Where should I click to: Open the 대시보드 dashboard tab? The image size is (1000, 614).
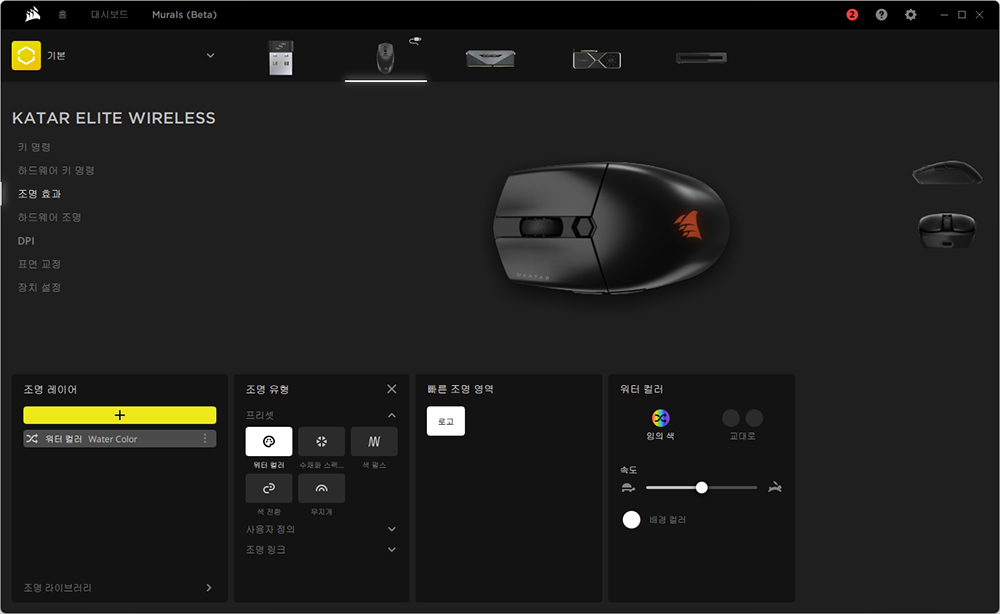pyautogui.click(x=109, y=14)
